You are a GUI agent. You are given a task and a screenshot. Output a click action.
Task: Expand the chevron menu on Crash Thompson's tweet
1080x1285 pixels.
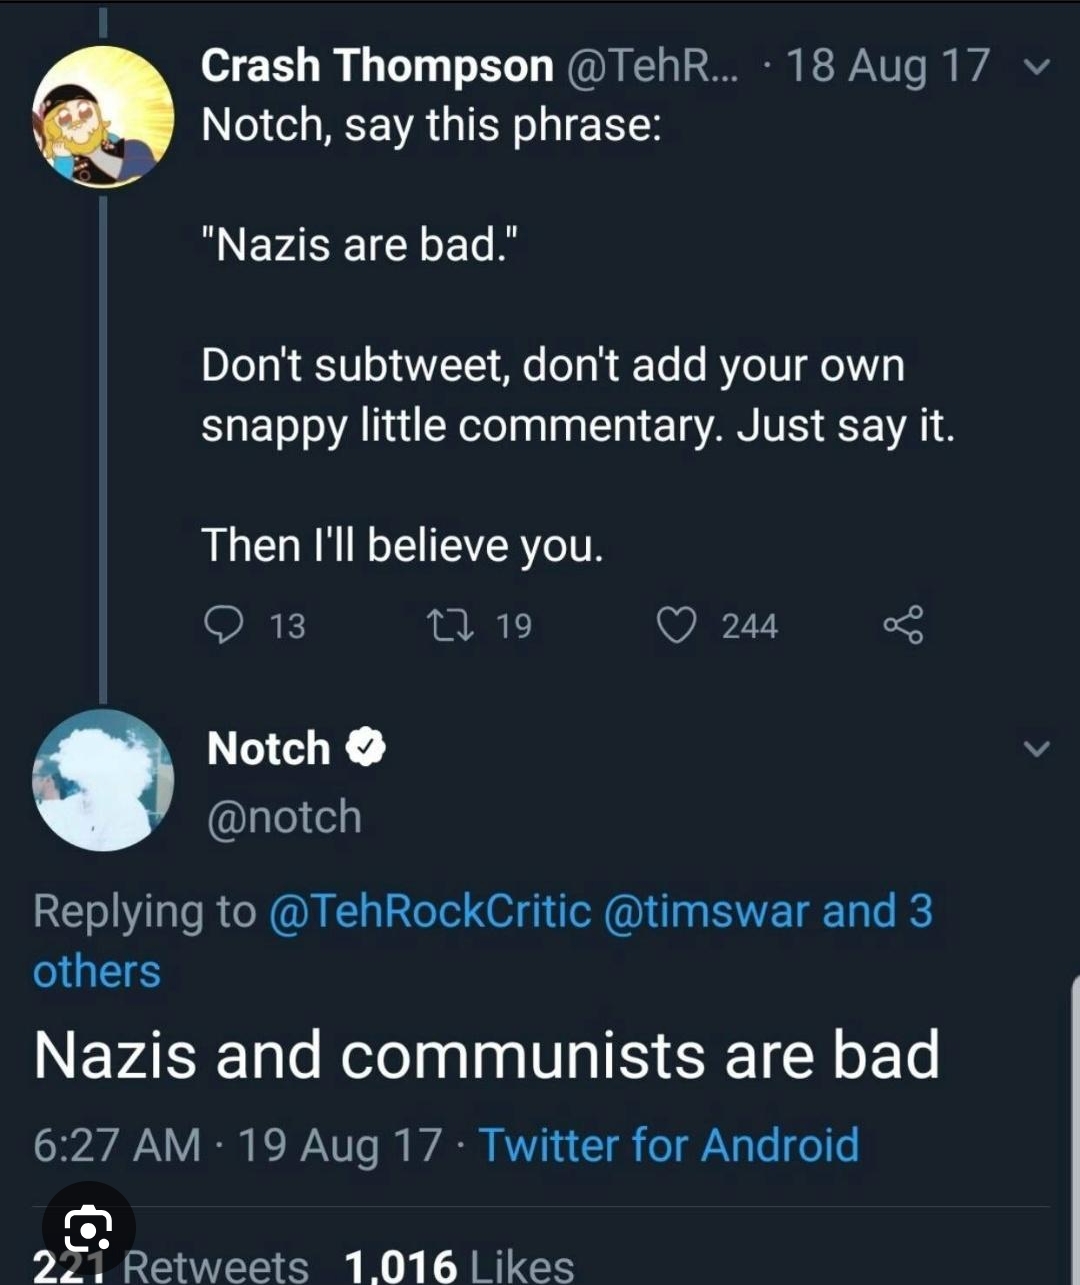1037,67
